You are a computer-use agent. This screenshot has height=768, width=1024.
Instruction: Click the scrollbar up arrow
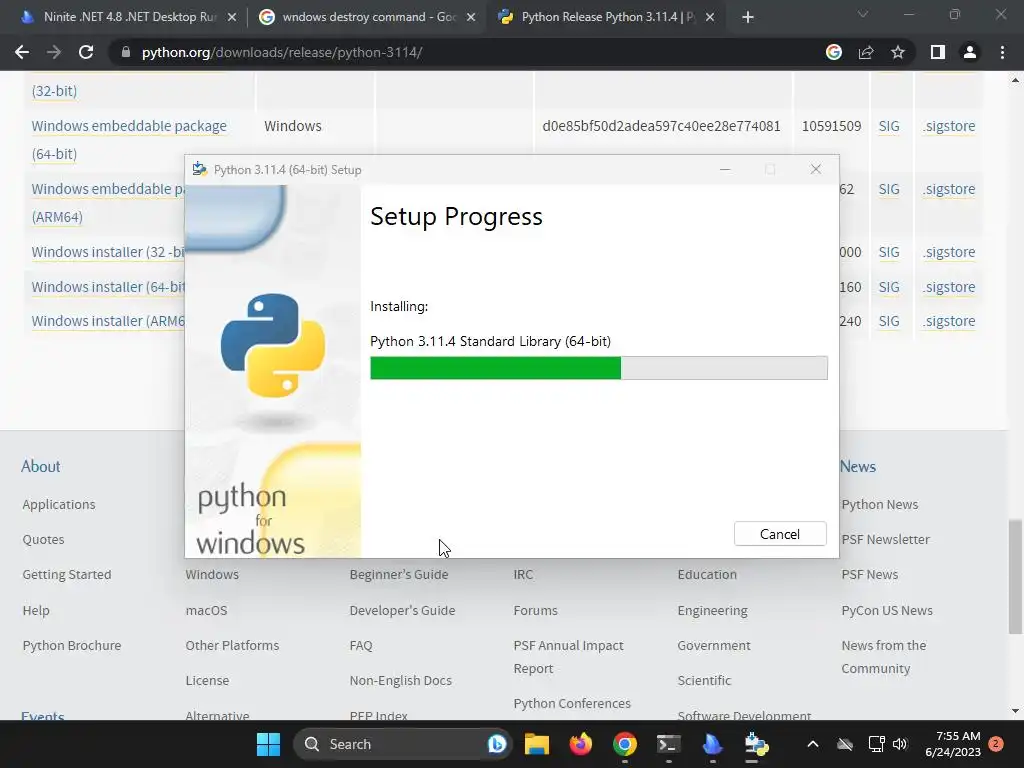pyautogui.click(x=1015, y=80)
